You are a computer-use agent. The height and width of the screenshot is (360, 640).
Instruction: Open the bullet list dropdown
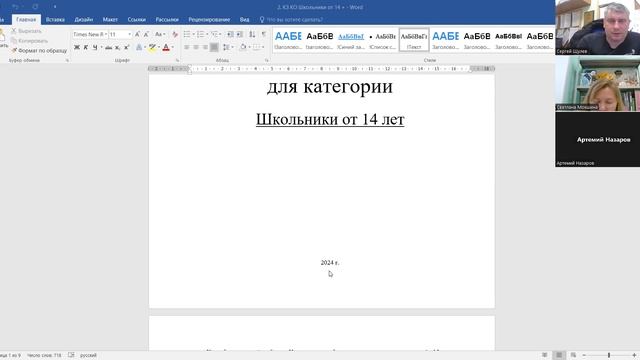click(x=193, y=34)
